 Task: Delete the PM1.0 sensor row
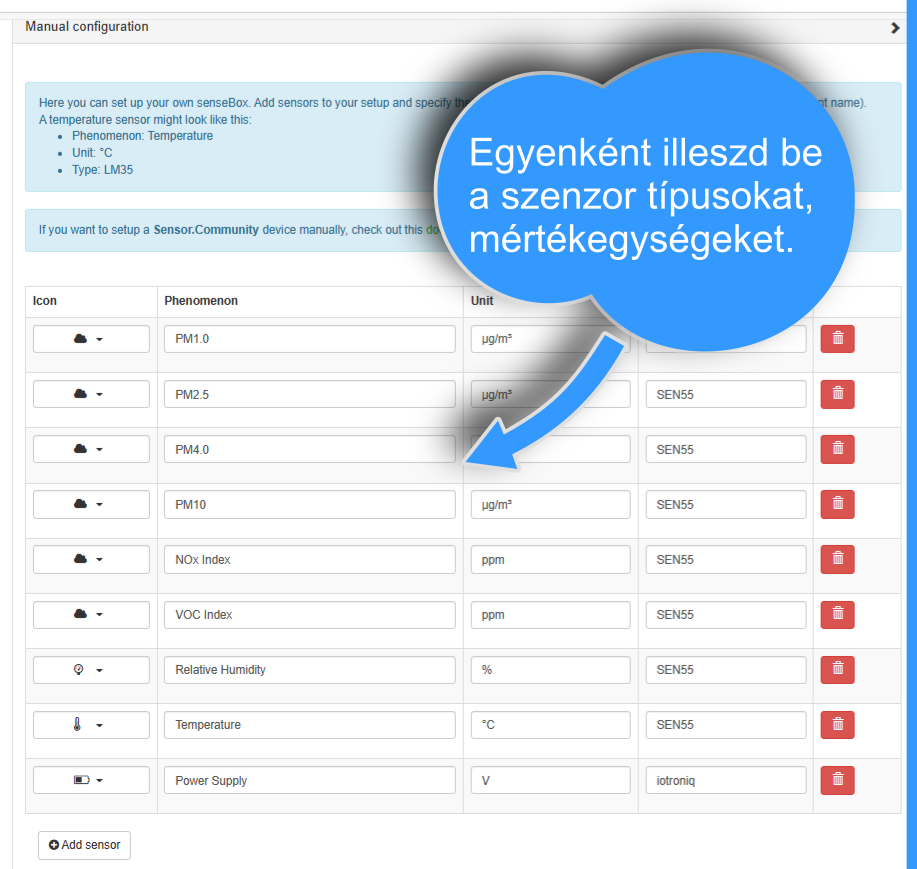pyautogui.click(x=837, y=339)
